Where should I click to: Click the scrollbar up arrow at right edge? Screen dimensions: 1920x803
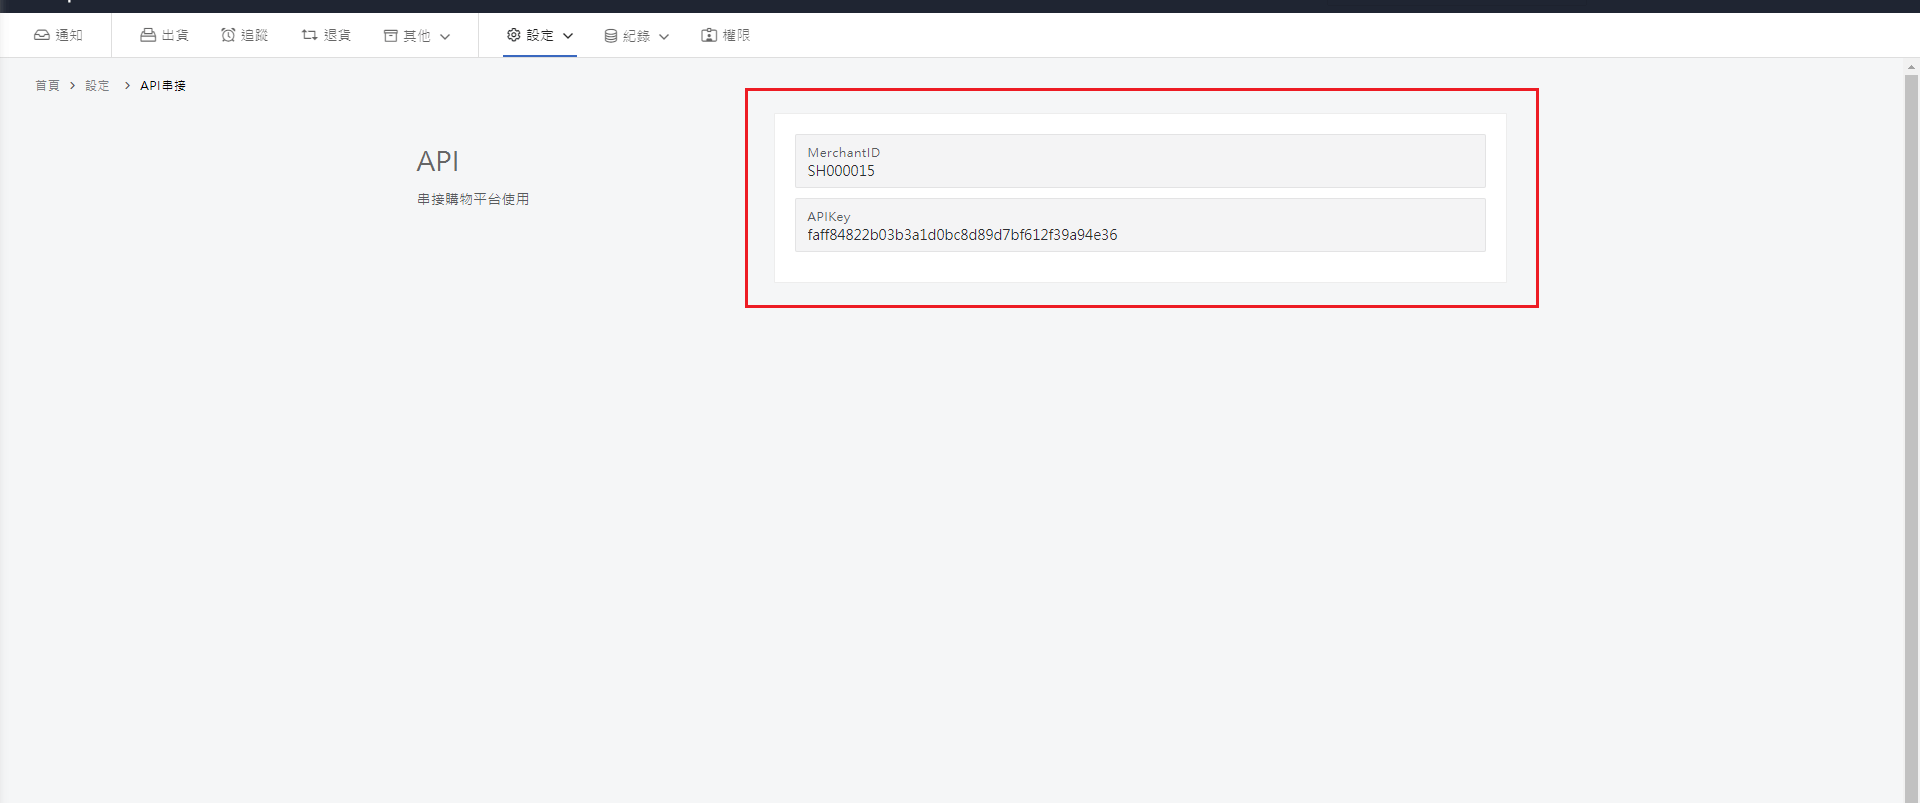point(1911,68)
